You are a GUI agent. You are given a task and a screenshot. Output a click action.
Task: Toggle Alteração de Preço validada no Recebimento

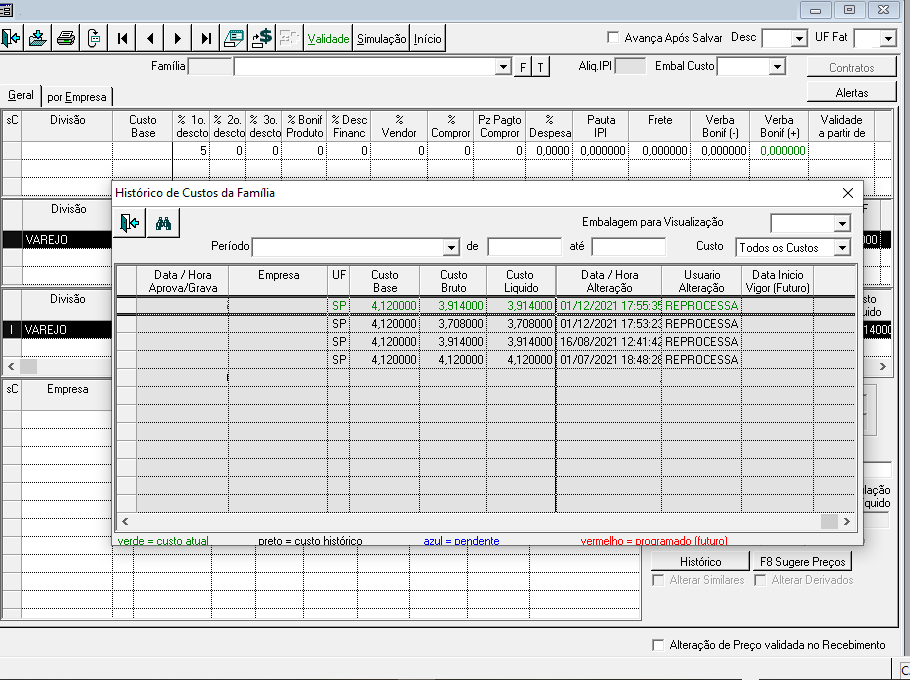658,645
